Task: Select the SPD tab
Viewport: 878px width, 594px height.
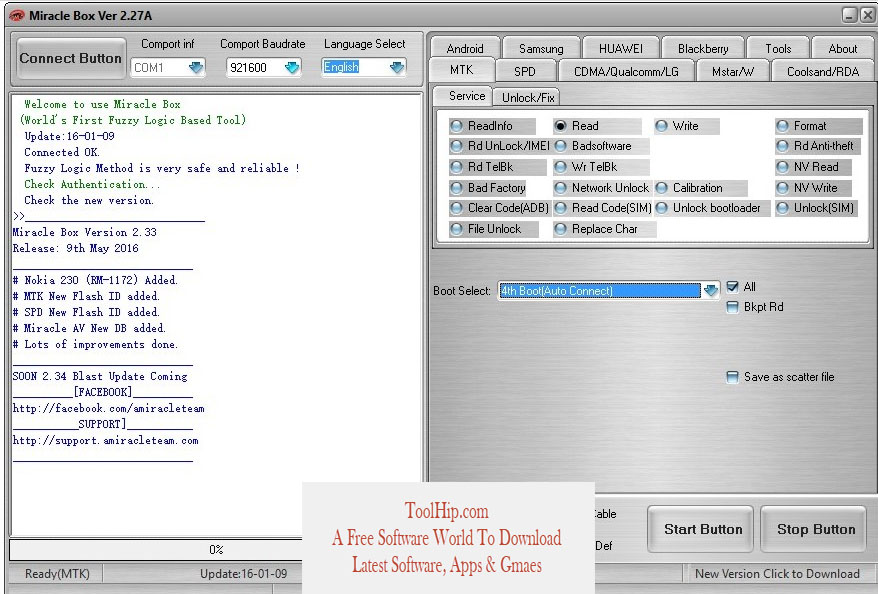Action: coord(525,72)
